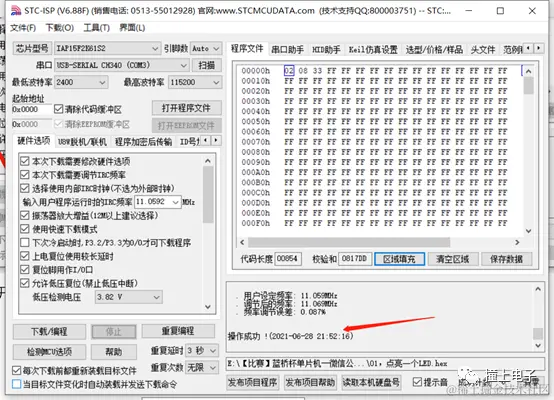Screen dimensions: 554x400
Task: Open 文件(F) menu
Action: point(23,28)
